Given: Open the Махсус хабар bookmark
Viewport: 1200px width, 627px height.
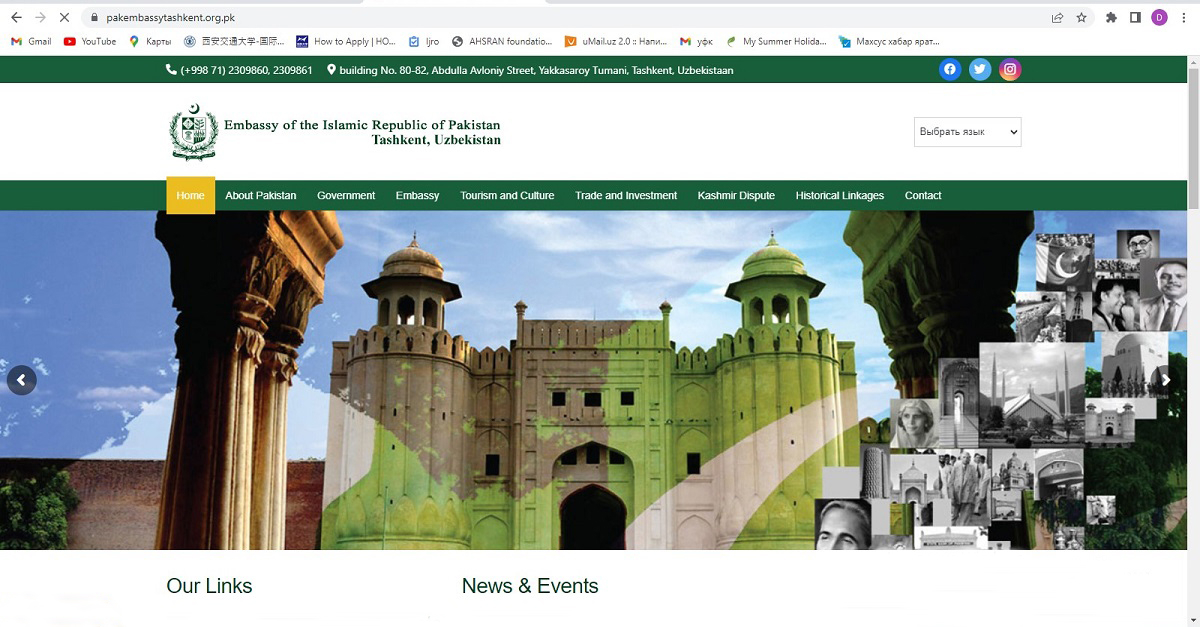Looking at the screenshot, I should 890,41.
